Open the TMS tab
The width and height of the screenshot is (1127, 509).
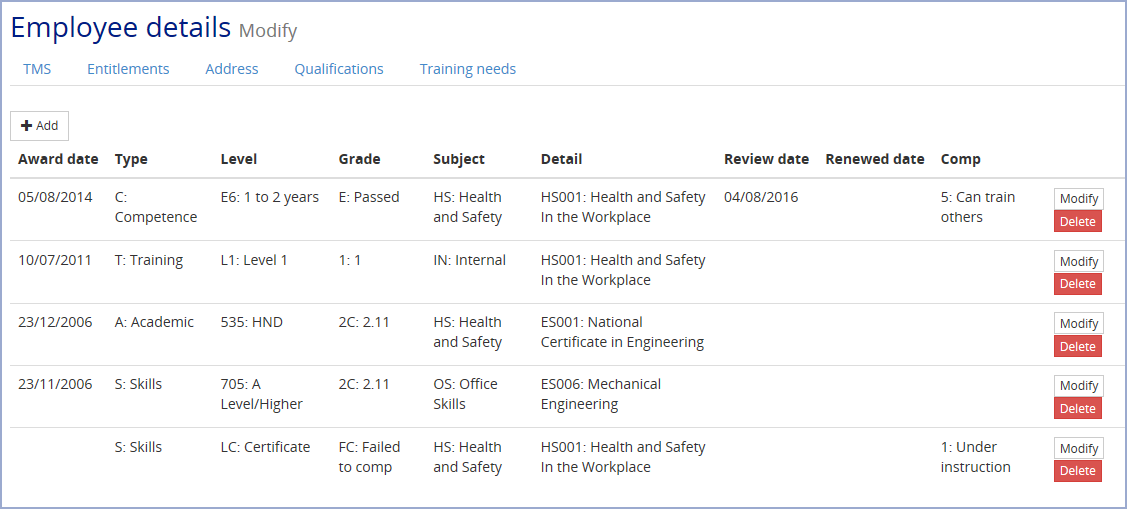coord(37,69)
